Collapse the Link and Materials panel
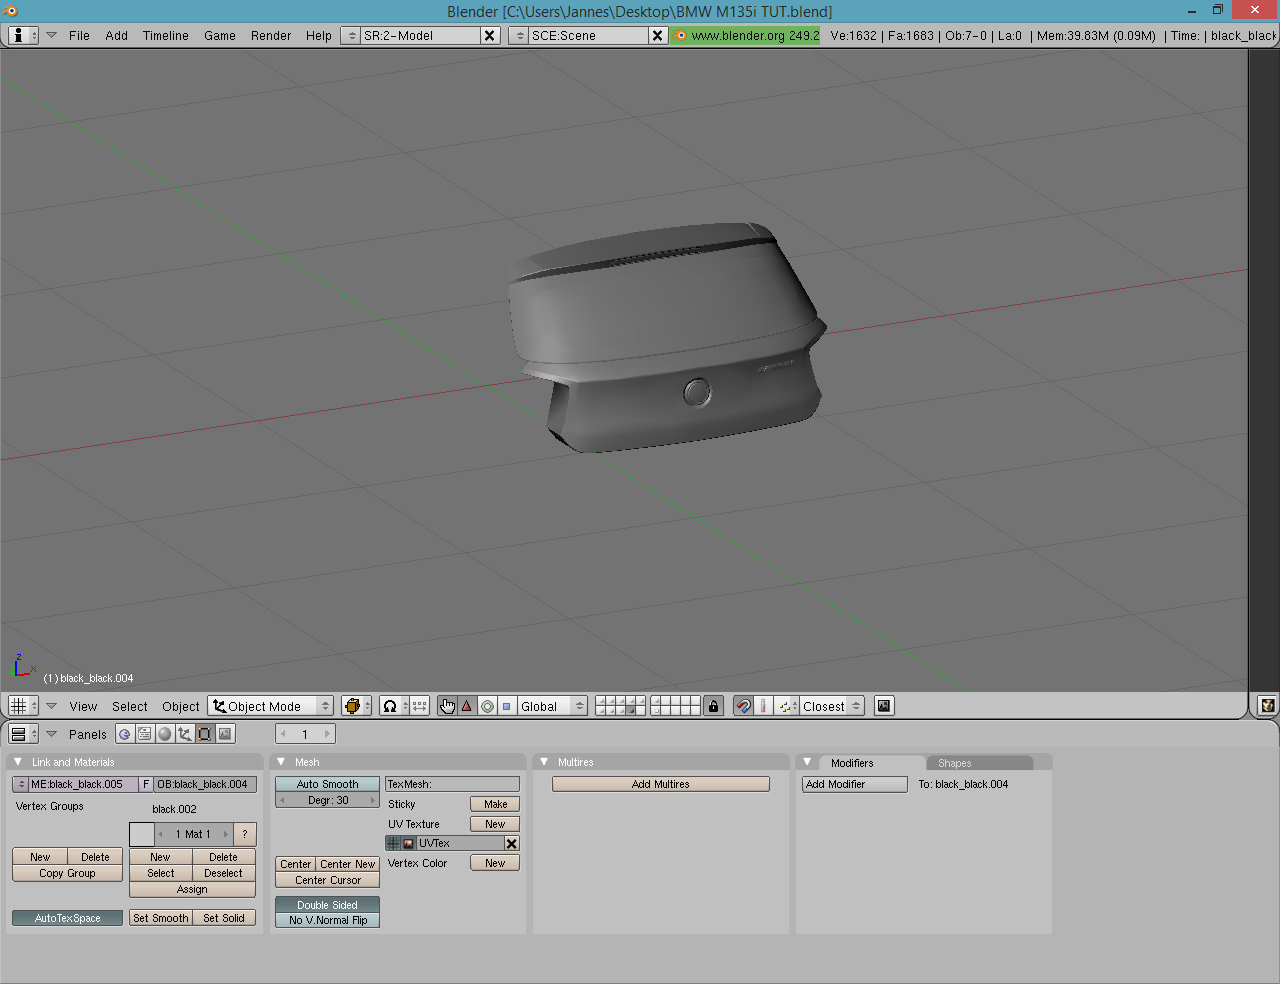 tap(18, 762)
